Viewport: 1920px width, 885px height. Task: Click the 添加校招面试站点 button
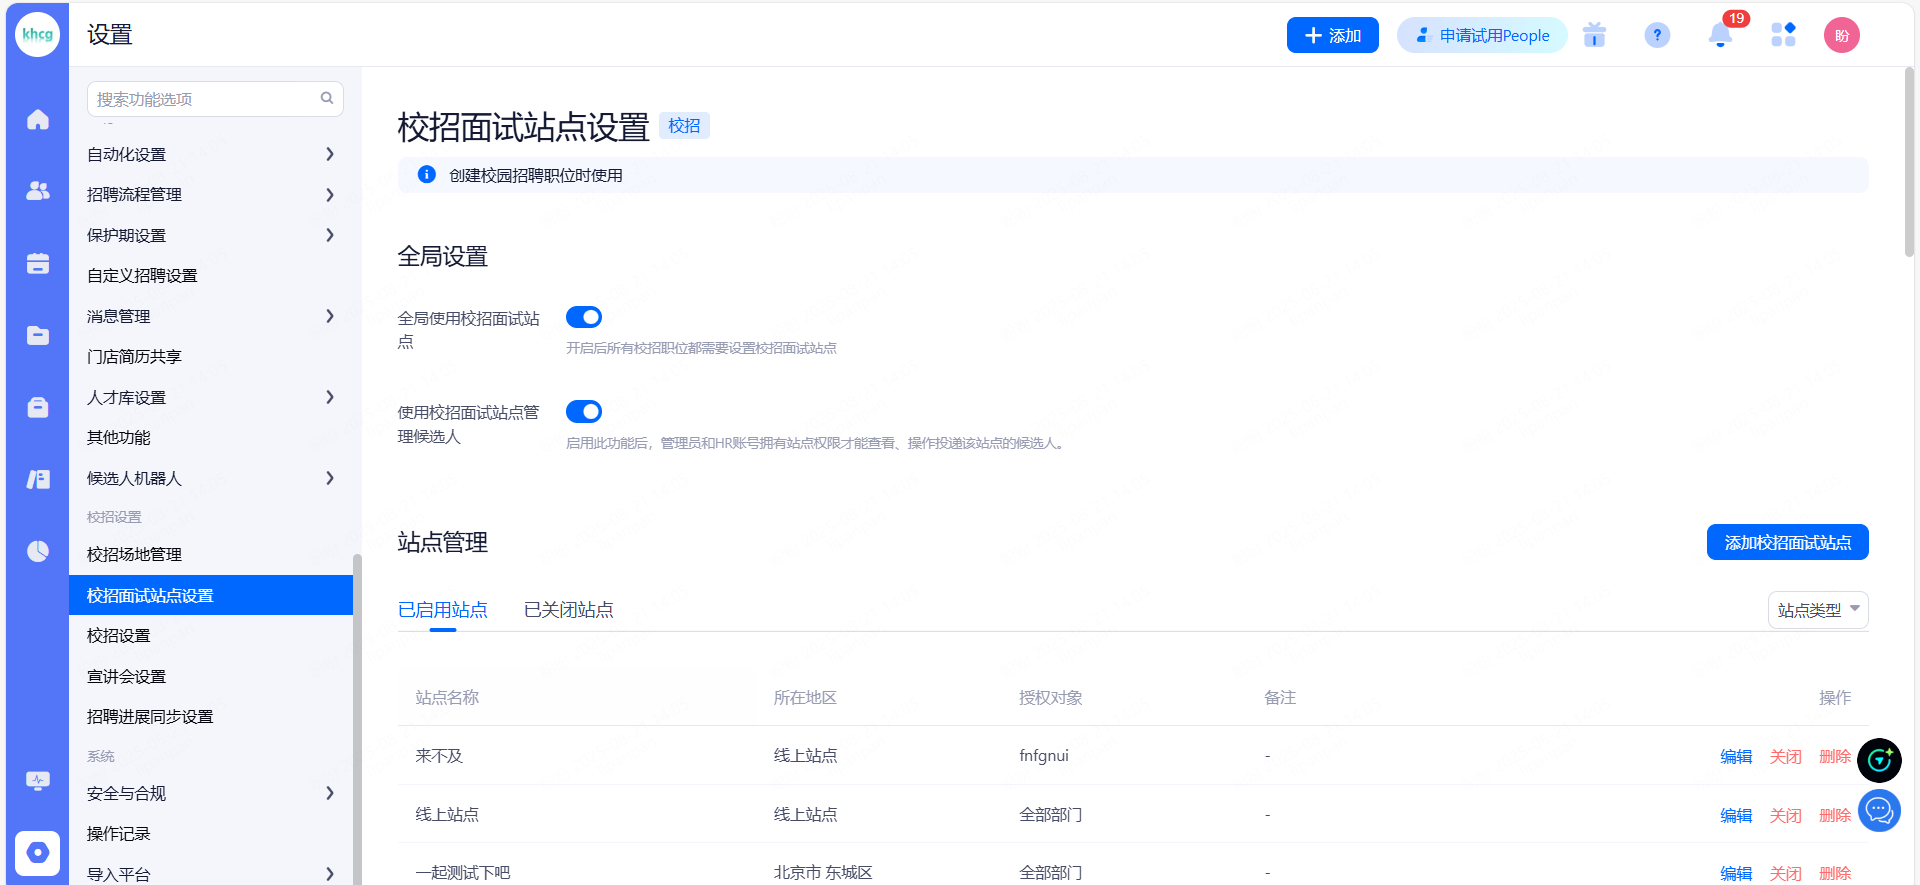coord(1787,542)
